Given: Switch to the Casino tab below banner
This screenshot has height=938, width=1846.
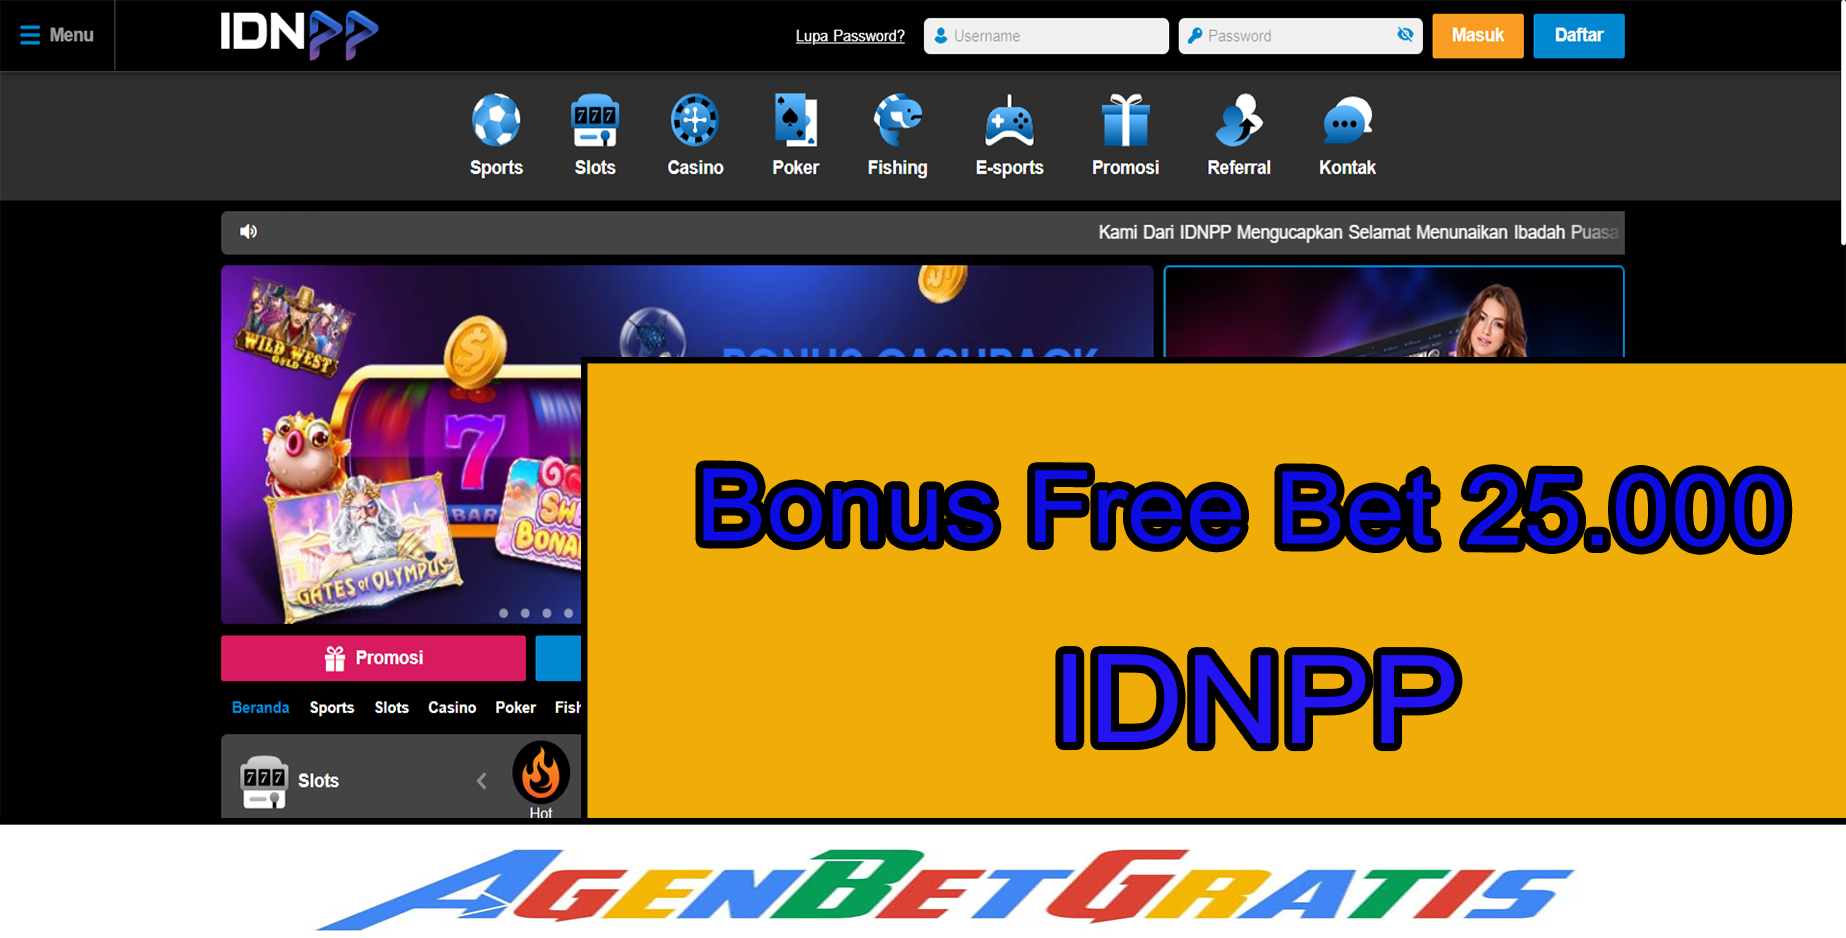Looking at the screenshot, I should coord(452,707).
